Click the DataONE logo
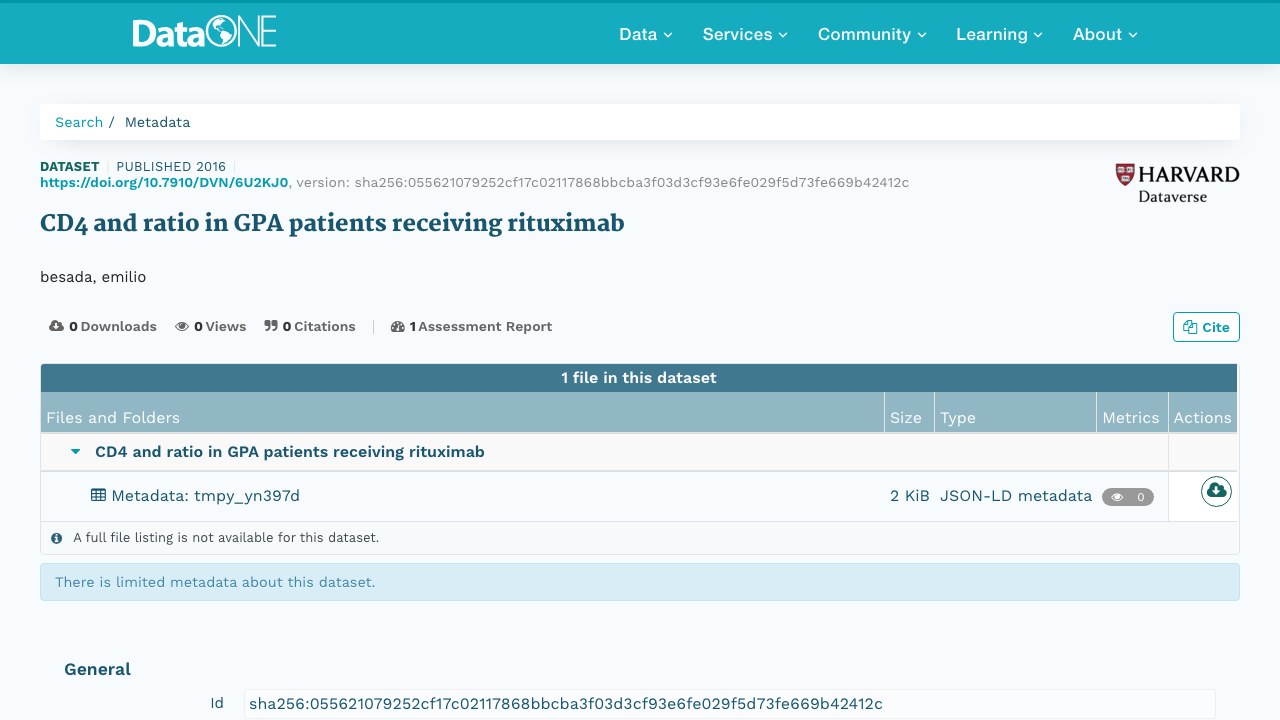Viewport: 1280px width, 720px height. 204,33
